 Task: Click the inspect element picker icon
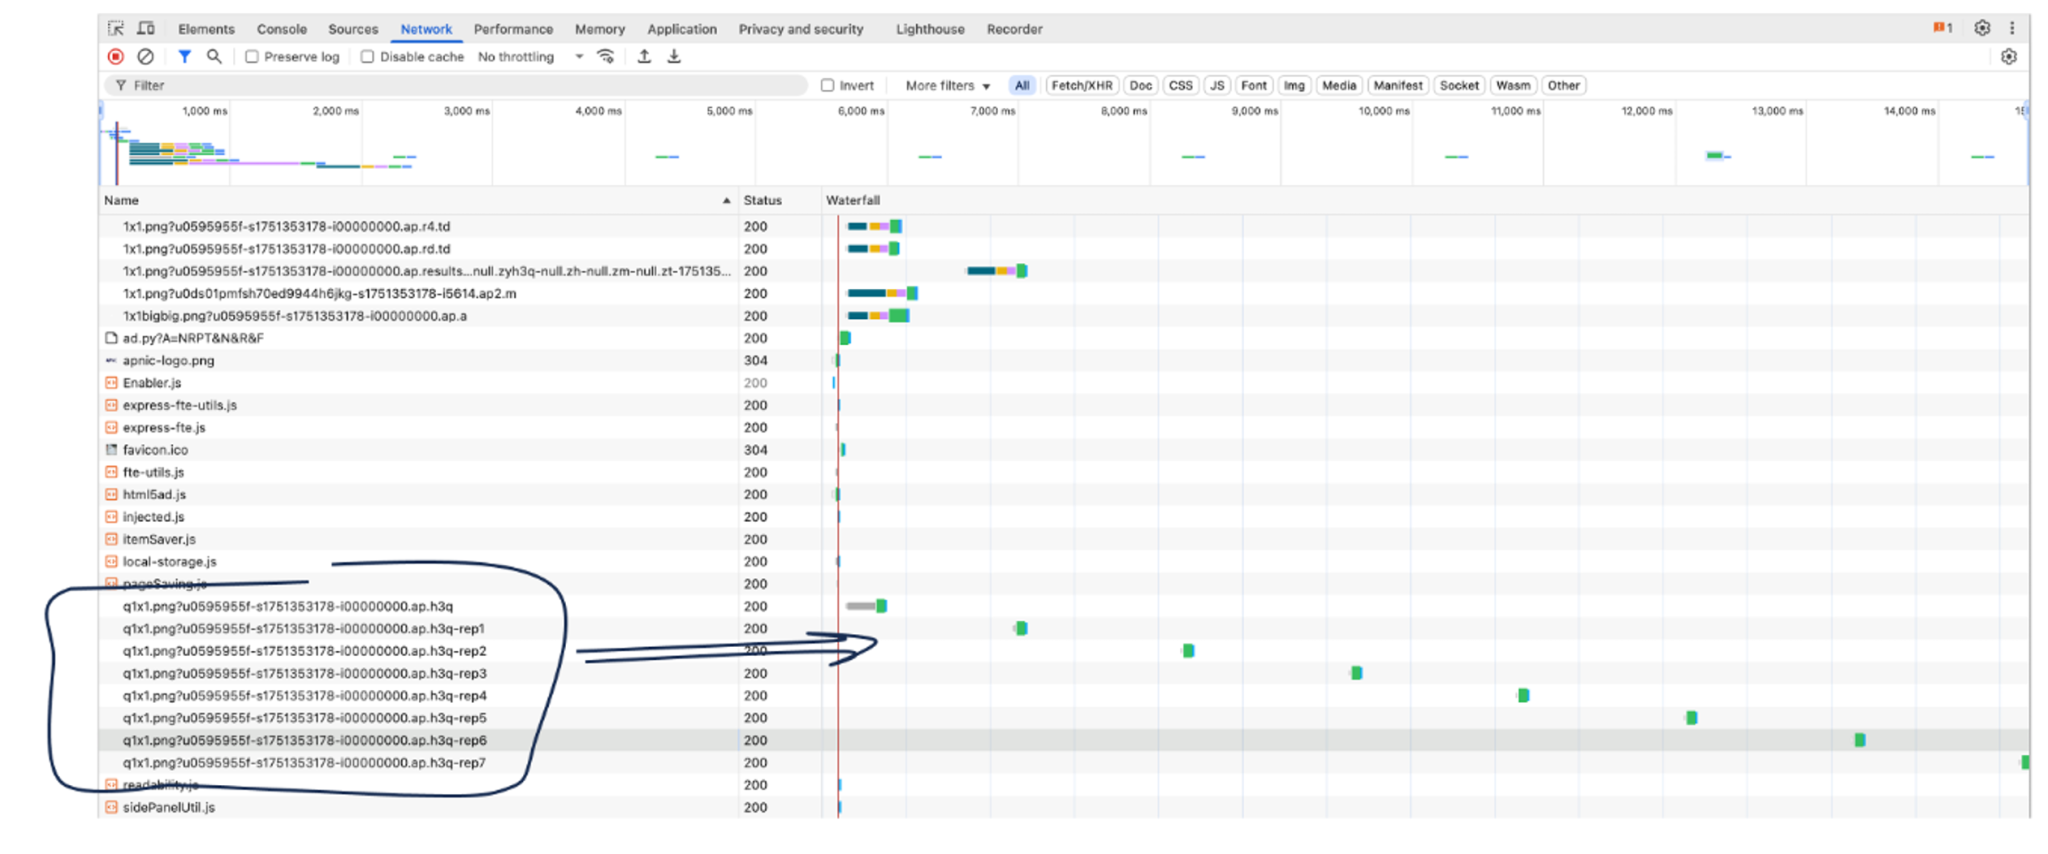116,29
